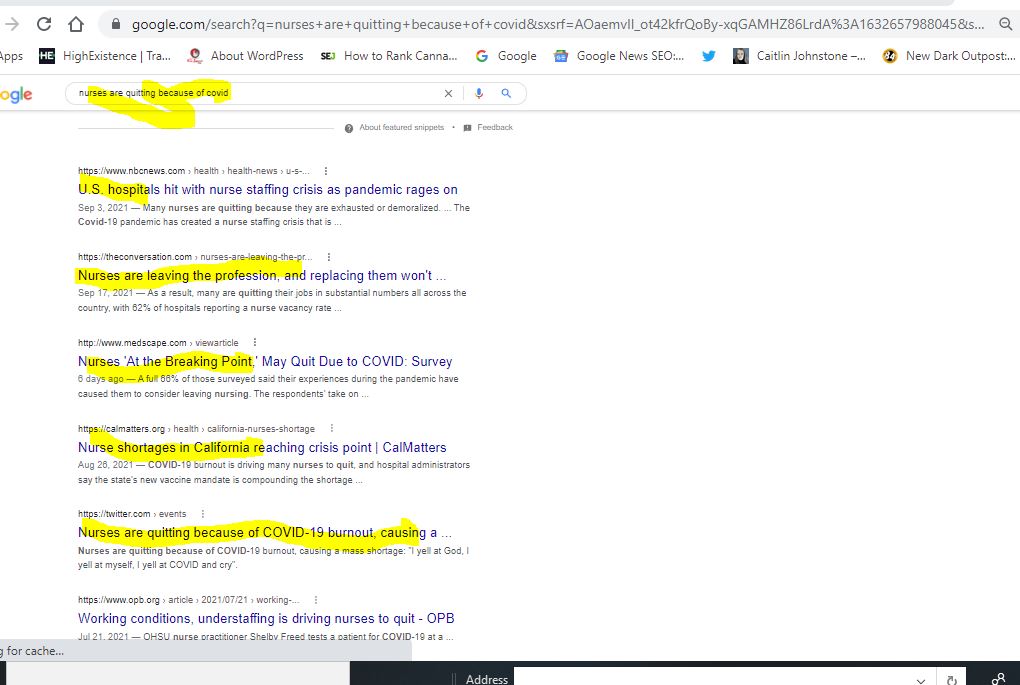This screenshot has height=685, width=1020.
Task: Click the taskbar Address refresh icon
Action: 952,680
